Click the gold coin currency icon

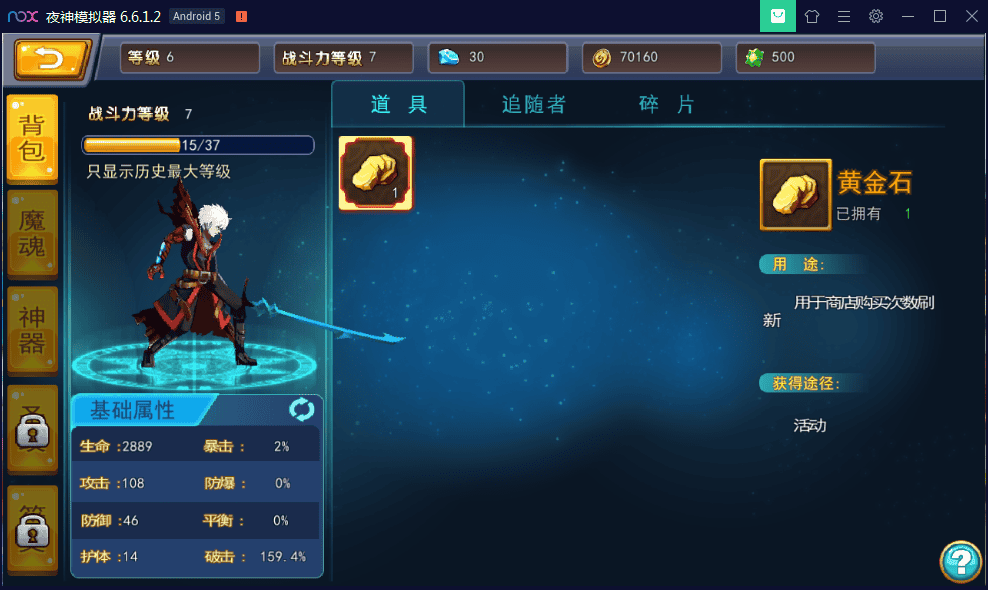602,58
